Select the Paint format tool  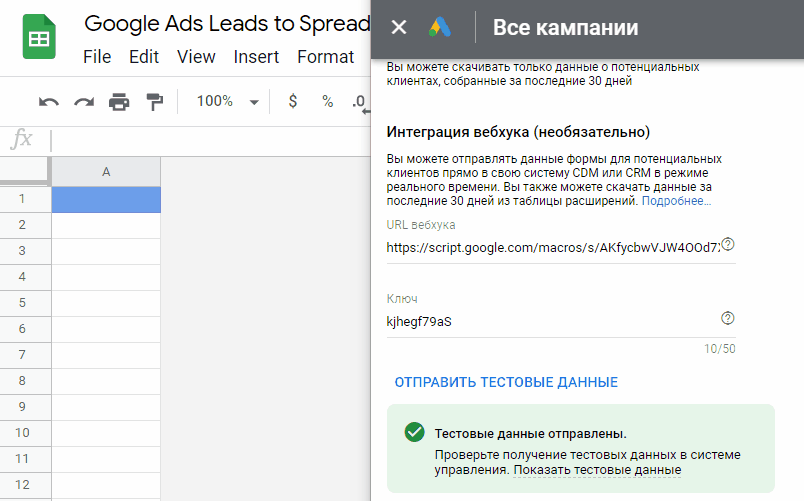coord(154,102)
